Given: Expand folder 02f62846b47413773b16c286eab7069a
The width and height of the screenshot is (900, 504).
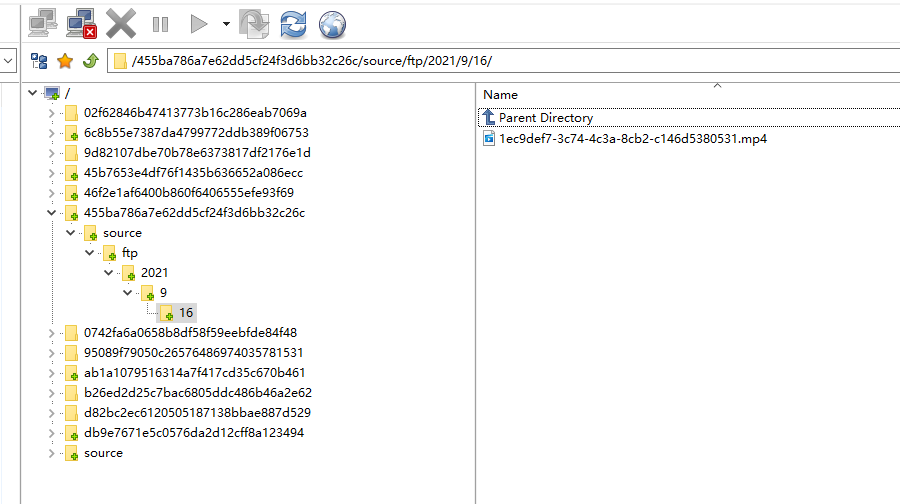Looking at the screenshot, I should tap(51, 113).
